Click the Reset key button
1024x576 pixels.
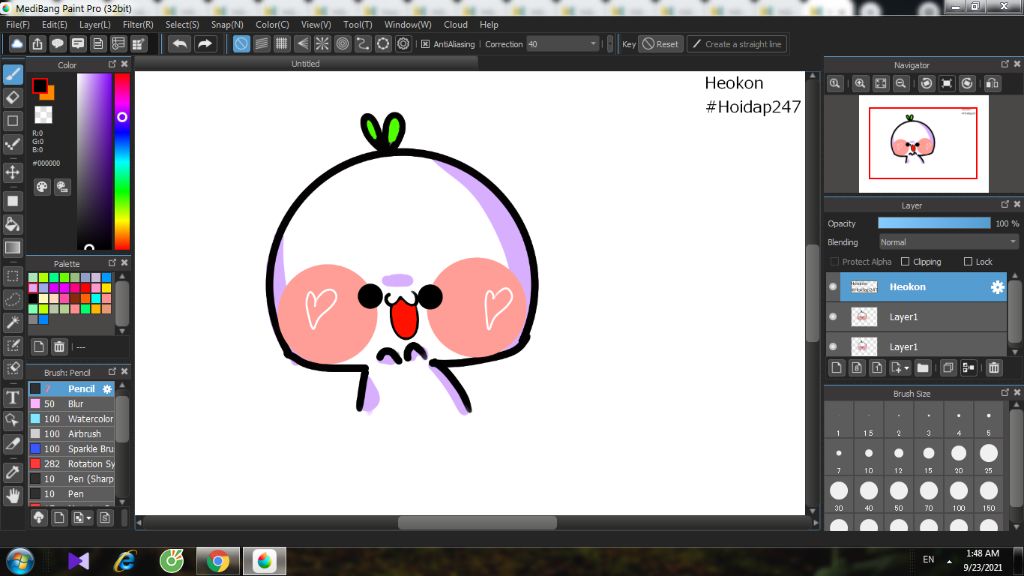660,44
